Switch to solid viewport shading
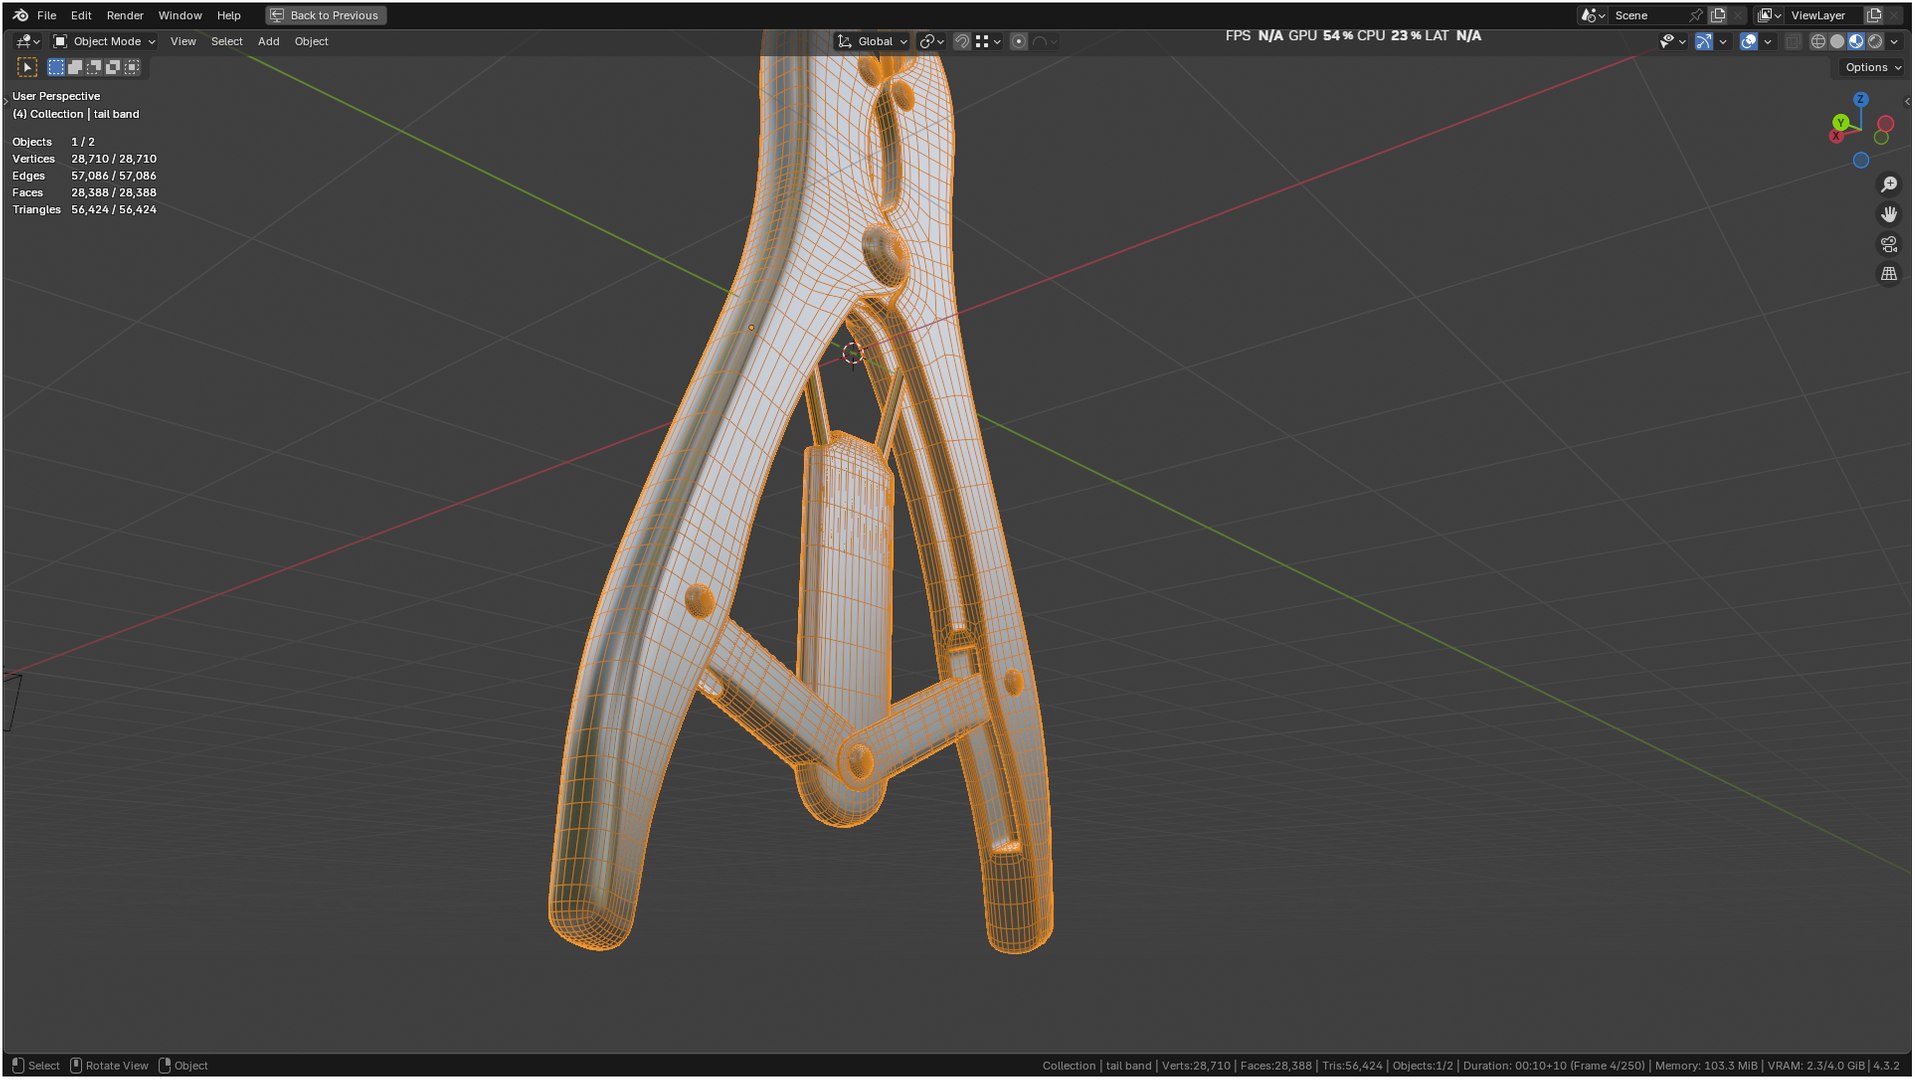This screenshot has width=1915, height=1080. click(1837, 41)
